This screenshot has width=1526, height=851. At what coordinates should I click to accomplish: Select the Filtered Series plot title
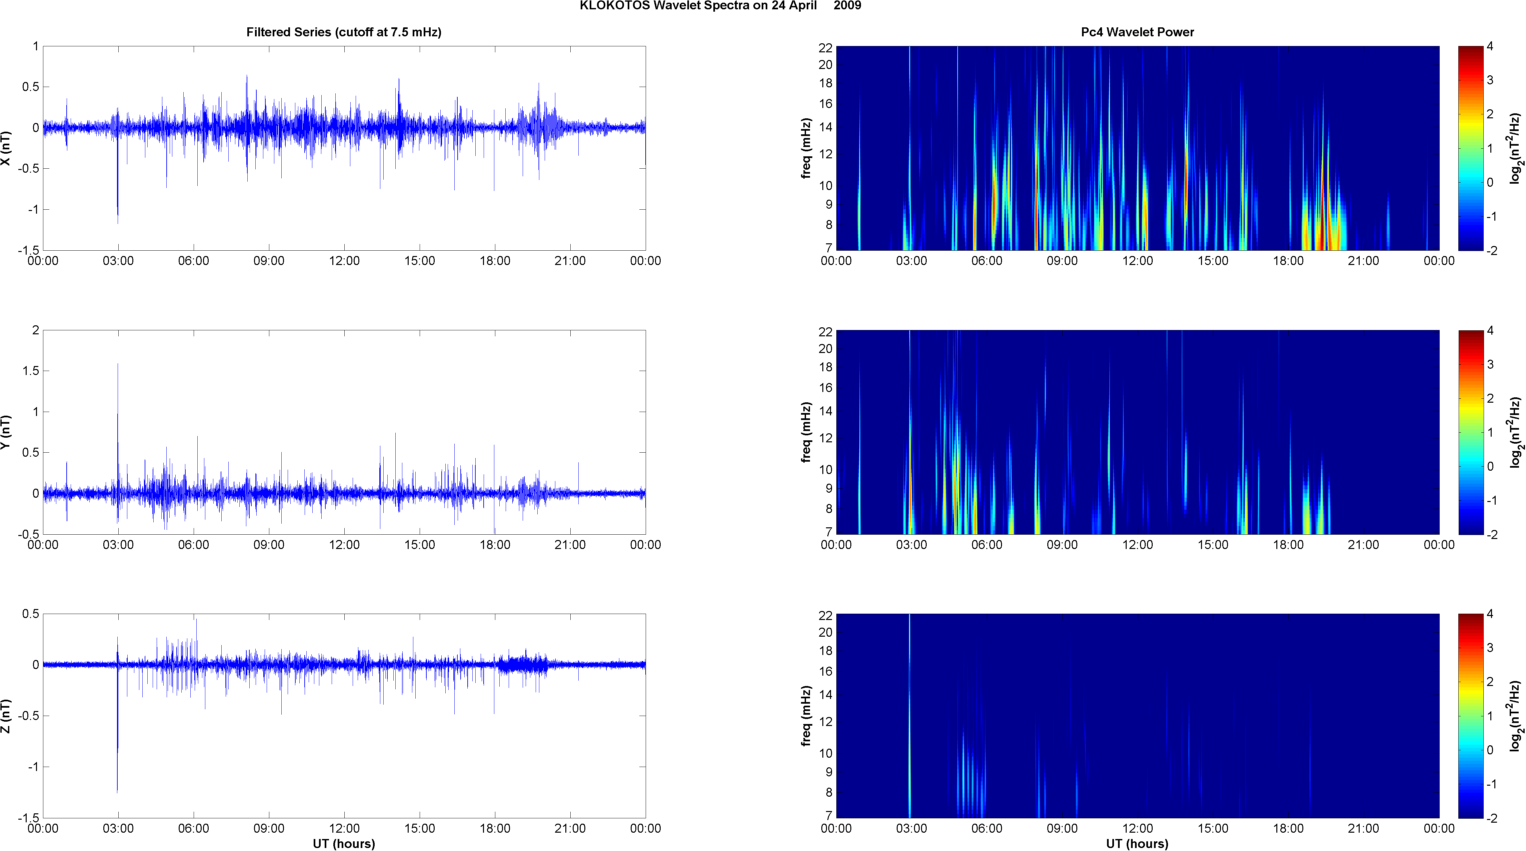pos(344,32)
